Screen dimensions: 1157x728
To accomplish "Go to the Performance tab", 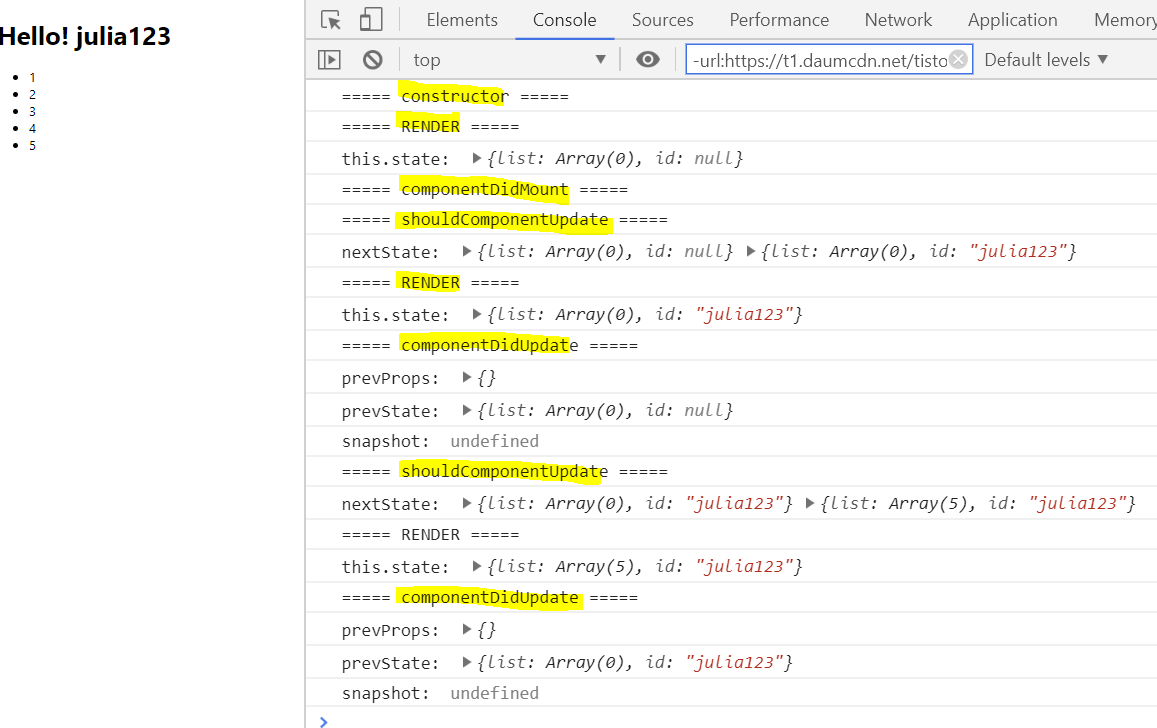I will pos(779,20).
